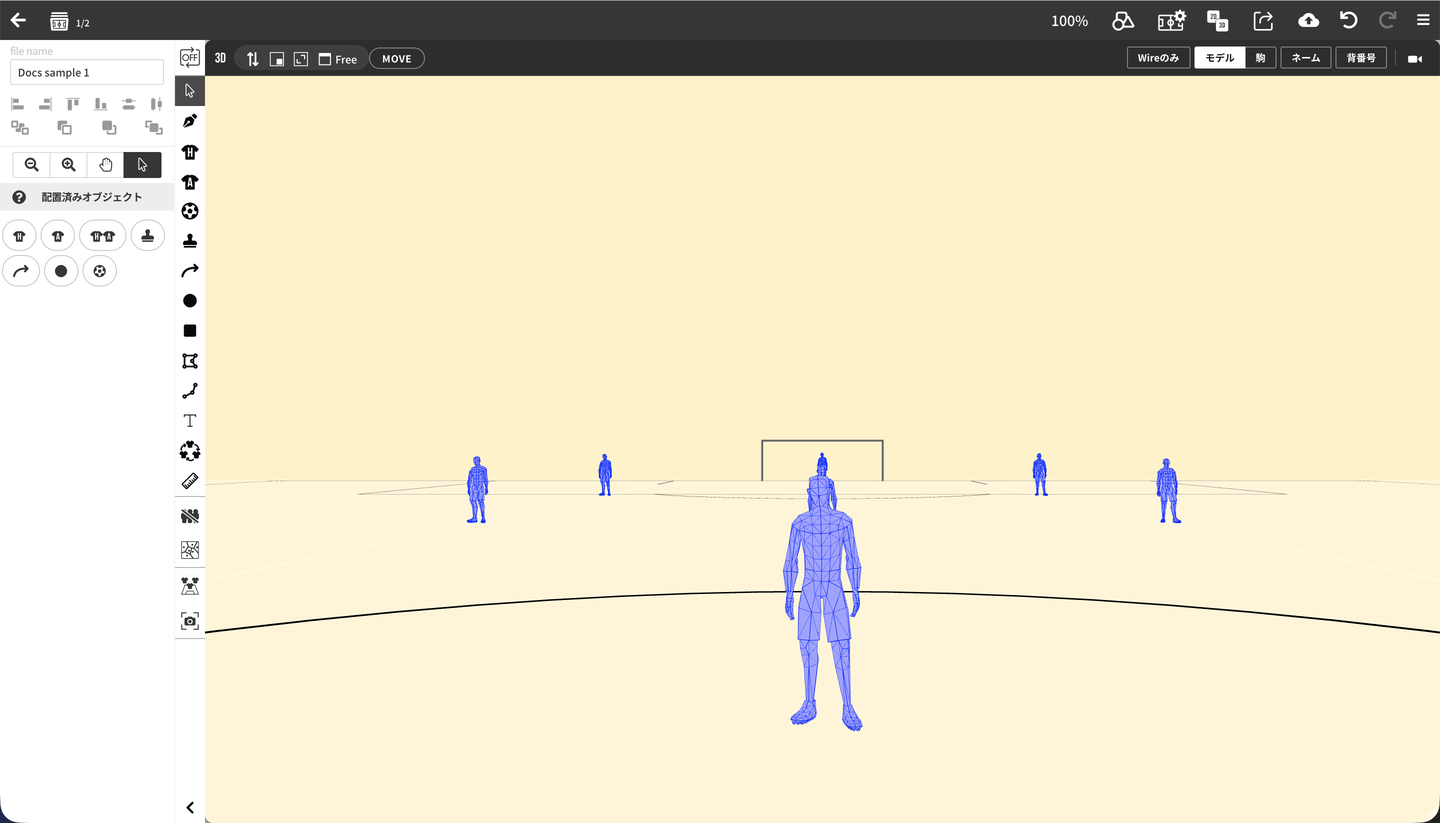This screenshot has width=1440, height=823.
Task: Select the Text tool
Action: (x=190, y=421)
